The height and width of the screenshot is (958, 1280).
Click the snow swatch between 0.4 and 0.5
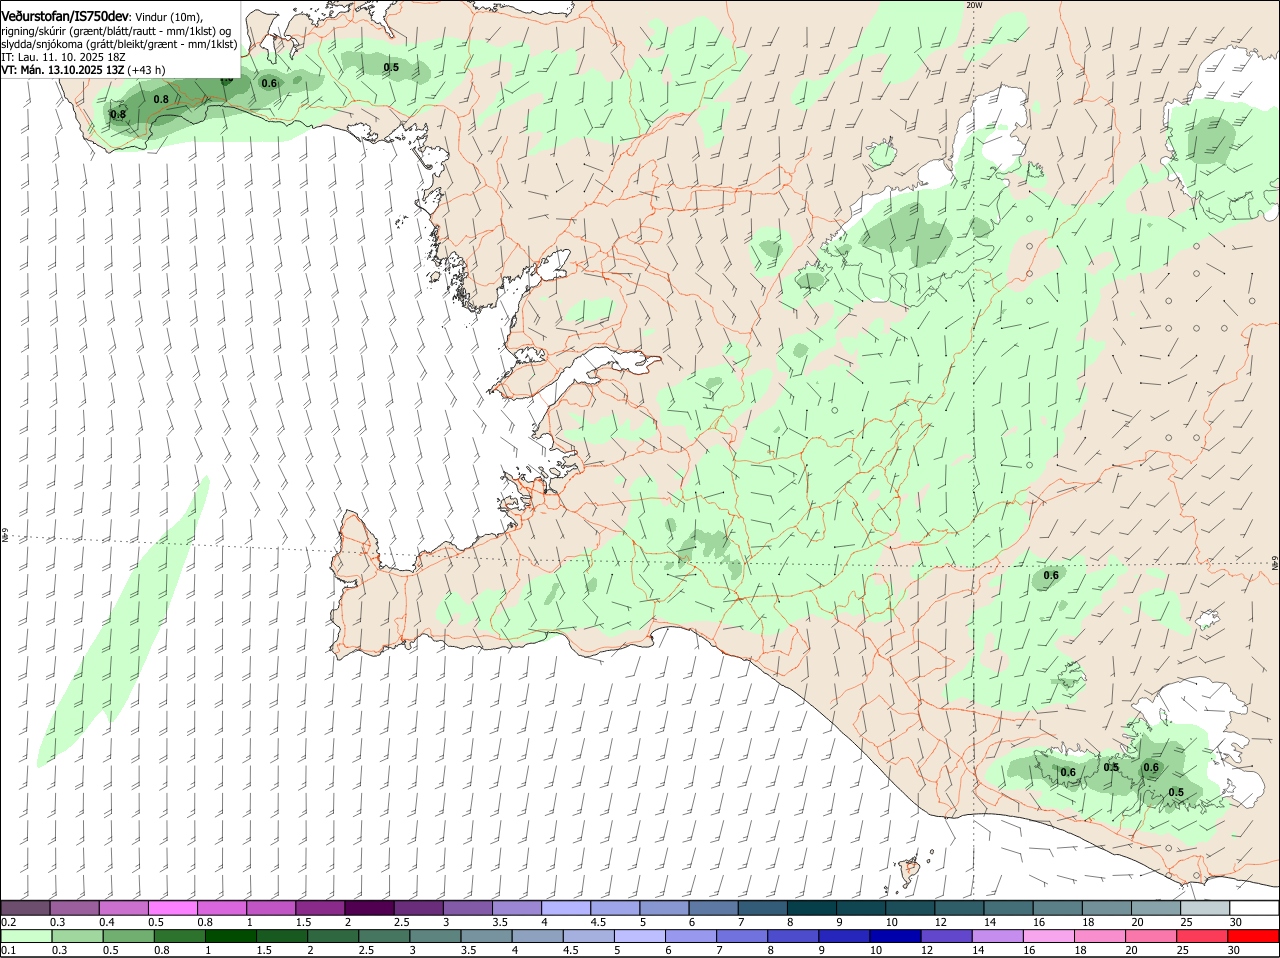coord(124,908)
